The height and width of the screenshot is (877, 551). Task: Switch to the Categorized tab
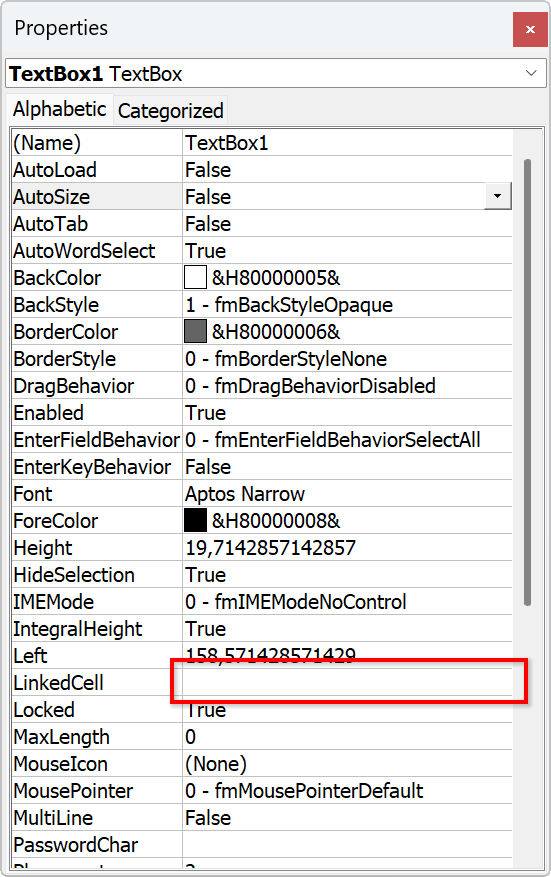click(171, 111)
